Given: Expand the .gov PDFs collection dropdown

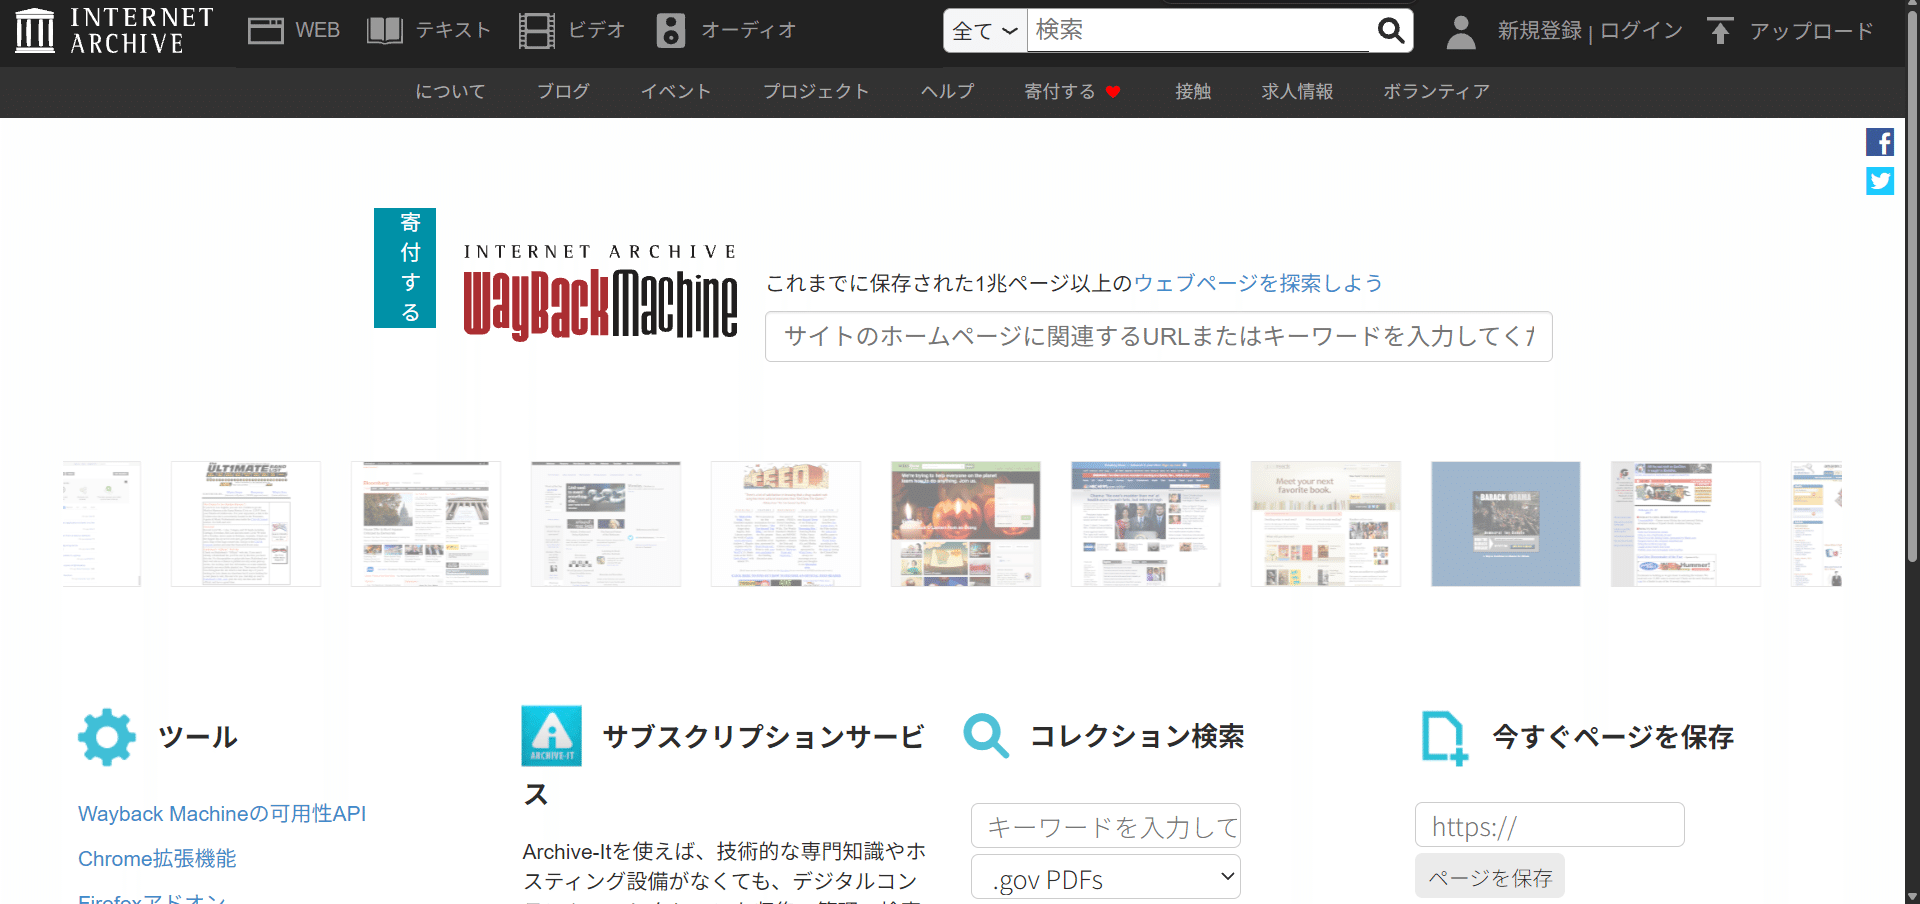Looking at the screenshot, I should 1106,878.
